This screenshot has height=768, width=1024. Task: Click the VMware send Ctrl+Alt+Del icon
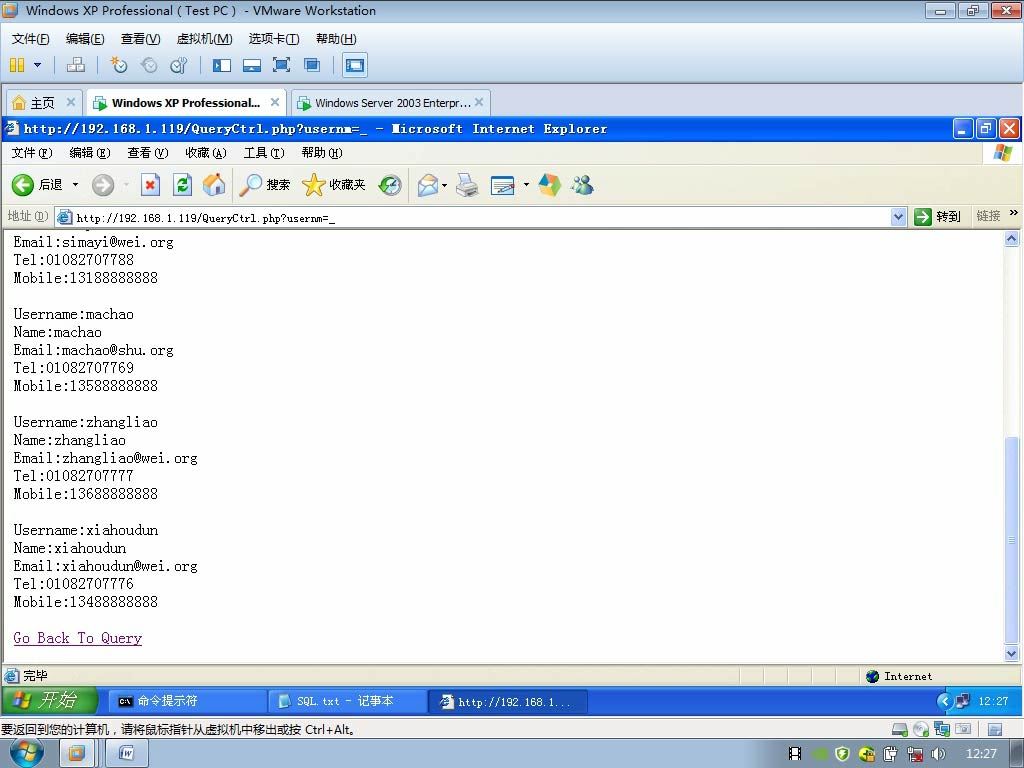76,65
